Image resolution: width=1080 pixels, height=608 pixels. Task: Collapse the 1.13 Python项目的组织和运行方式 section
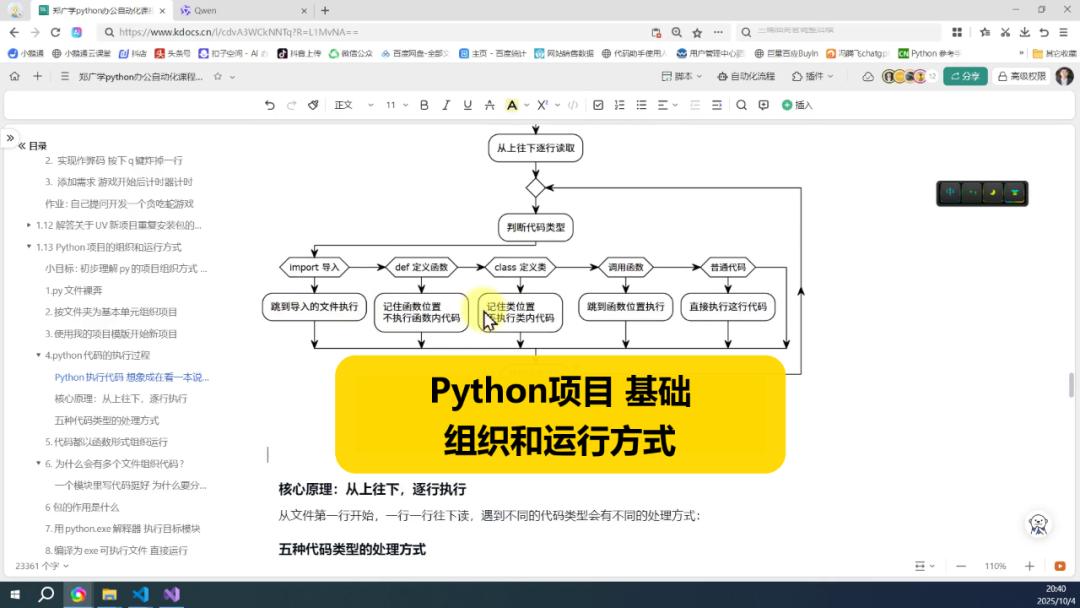[29, 247]
